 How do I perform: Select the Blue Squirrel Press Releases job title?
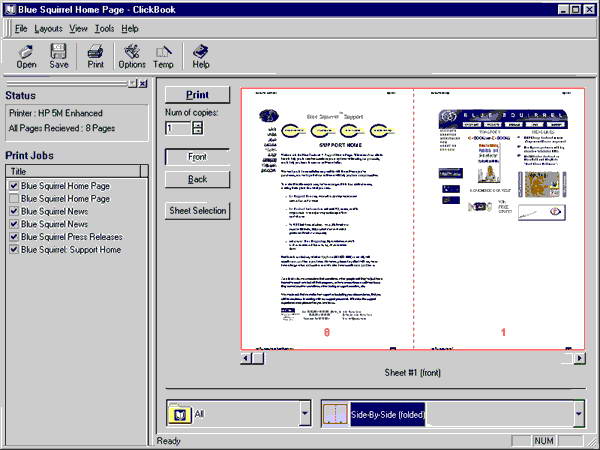click(x=72, y=237)
